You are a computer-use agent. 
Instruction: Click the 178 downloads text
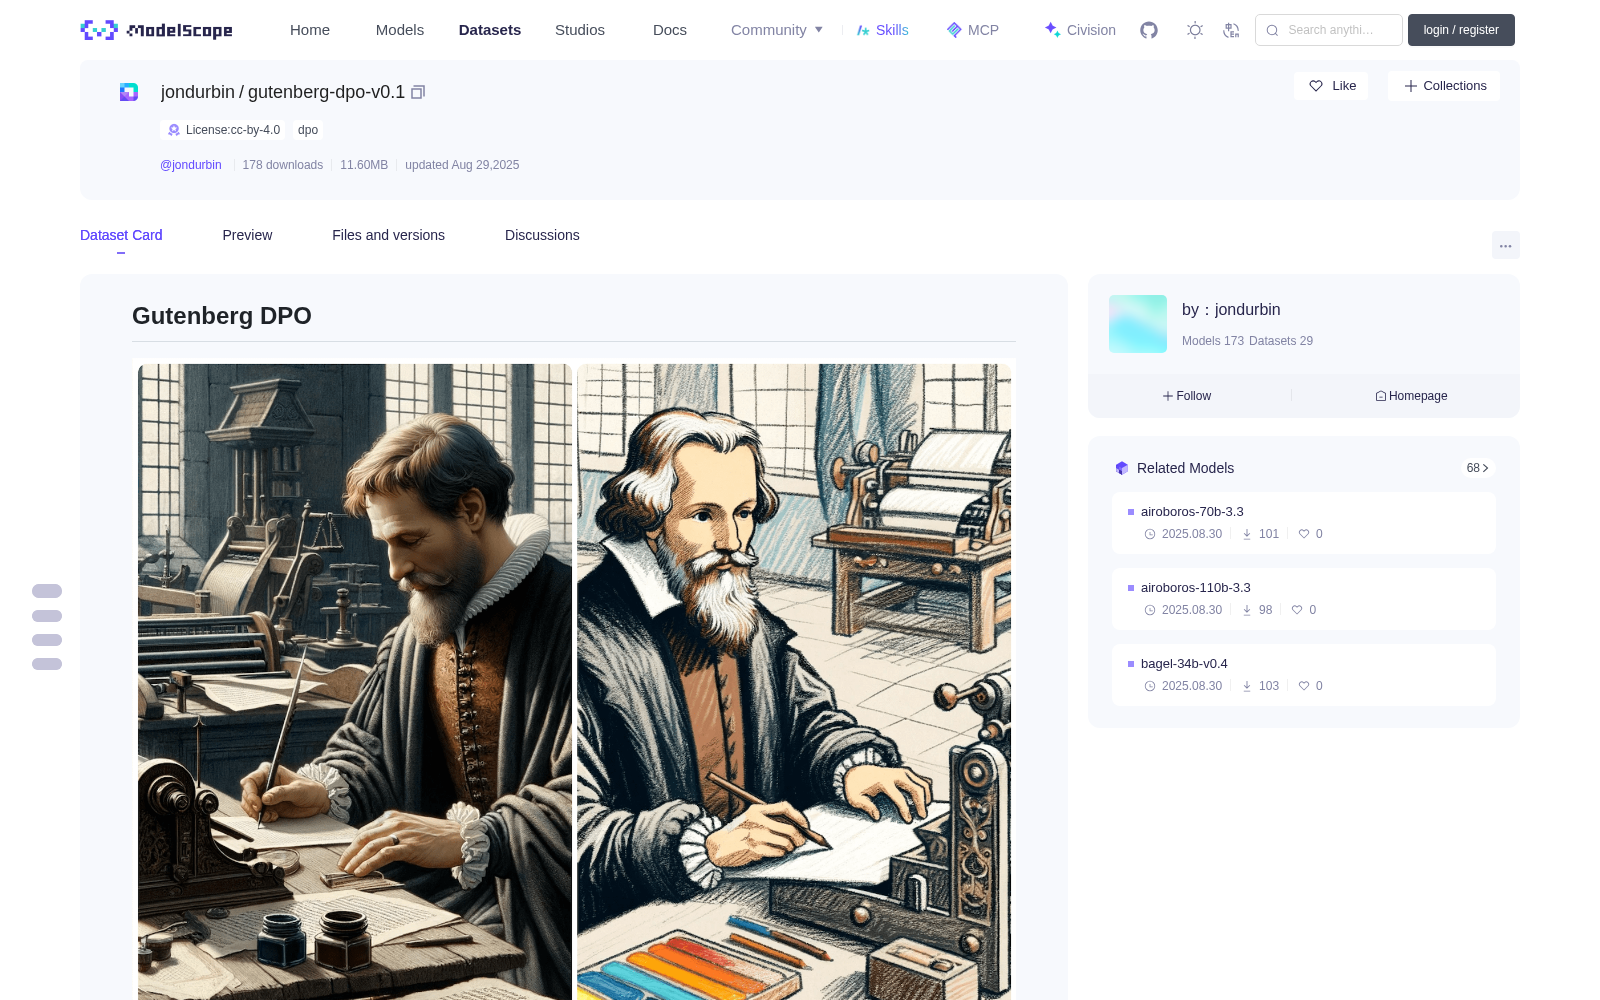click(x=282, y=165)
